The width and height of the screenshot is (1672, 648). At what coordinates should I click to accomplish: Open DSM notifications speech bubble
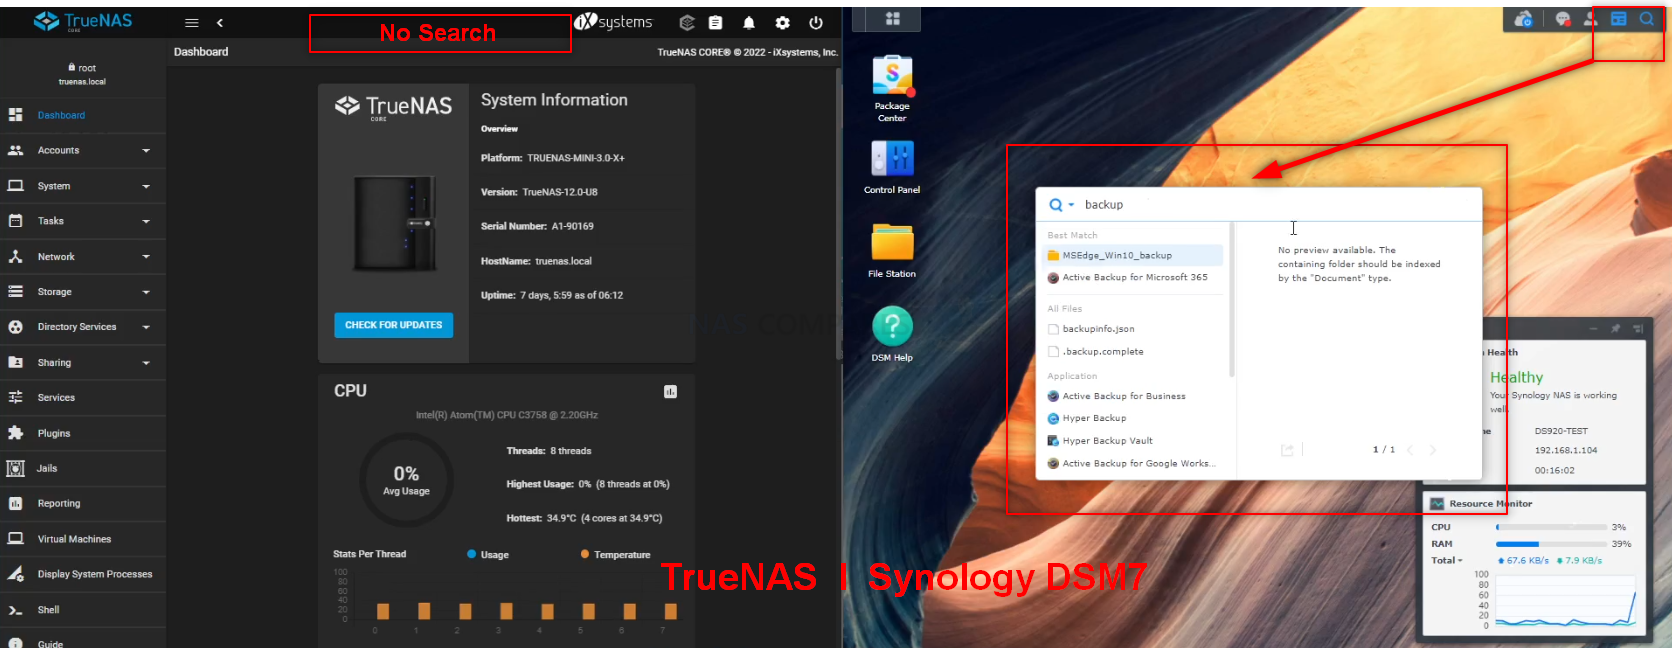(1563, 19)
